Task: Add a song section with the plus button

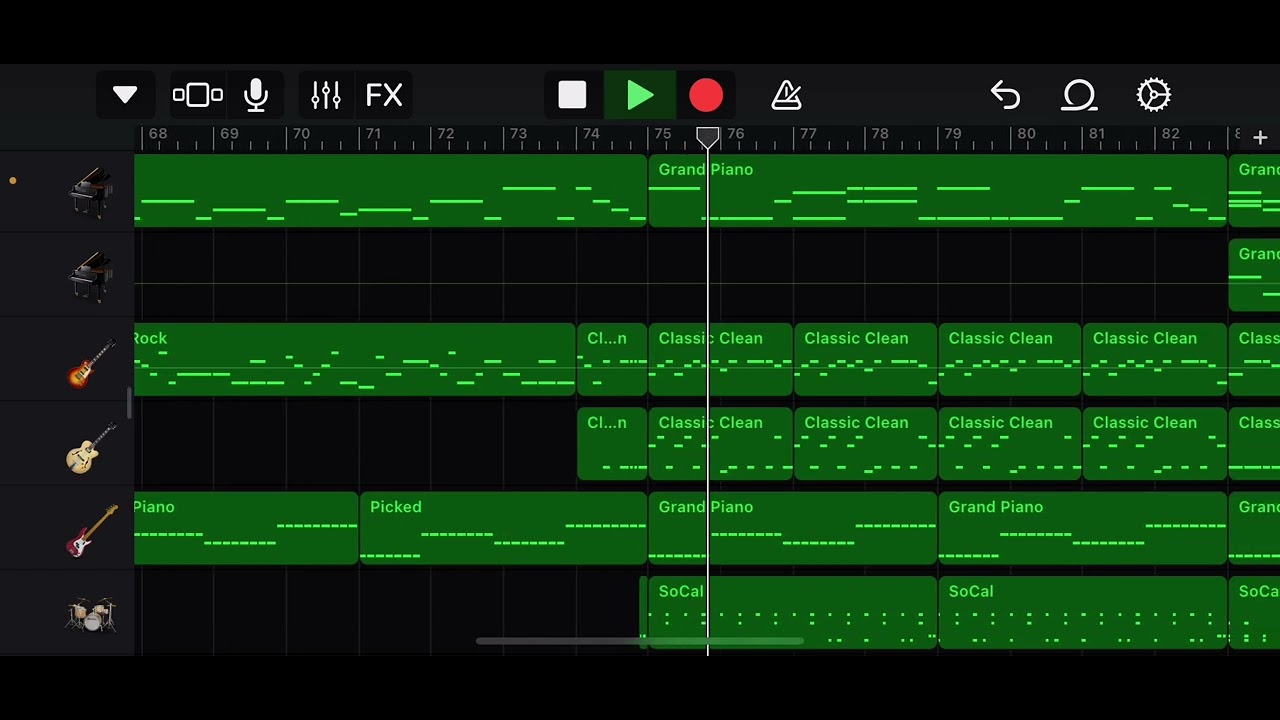Action: pyautogui.click(x=1260, y=137)
